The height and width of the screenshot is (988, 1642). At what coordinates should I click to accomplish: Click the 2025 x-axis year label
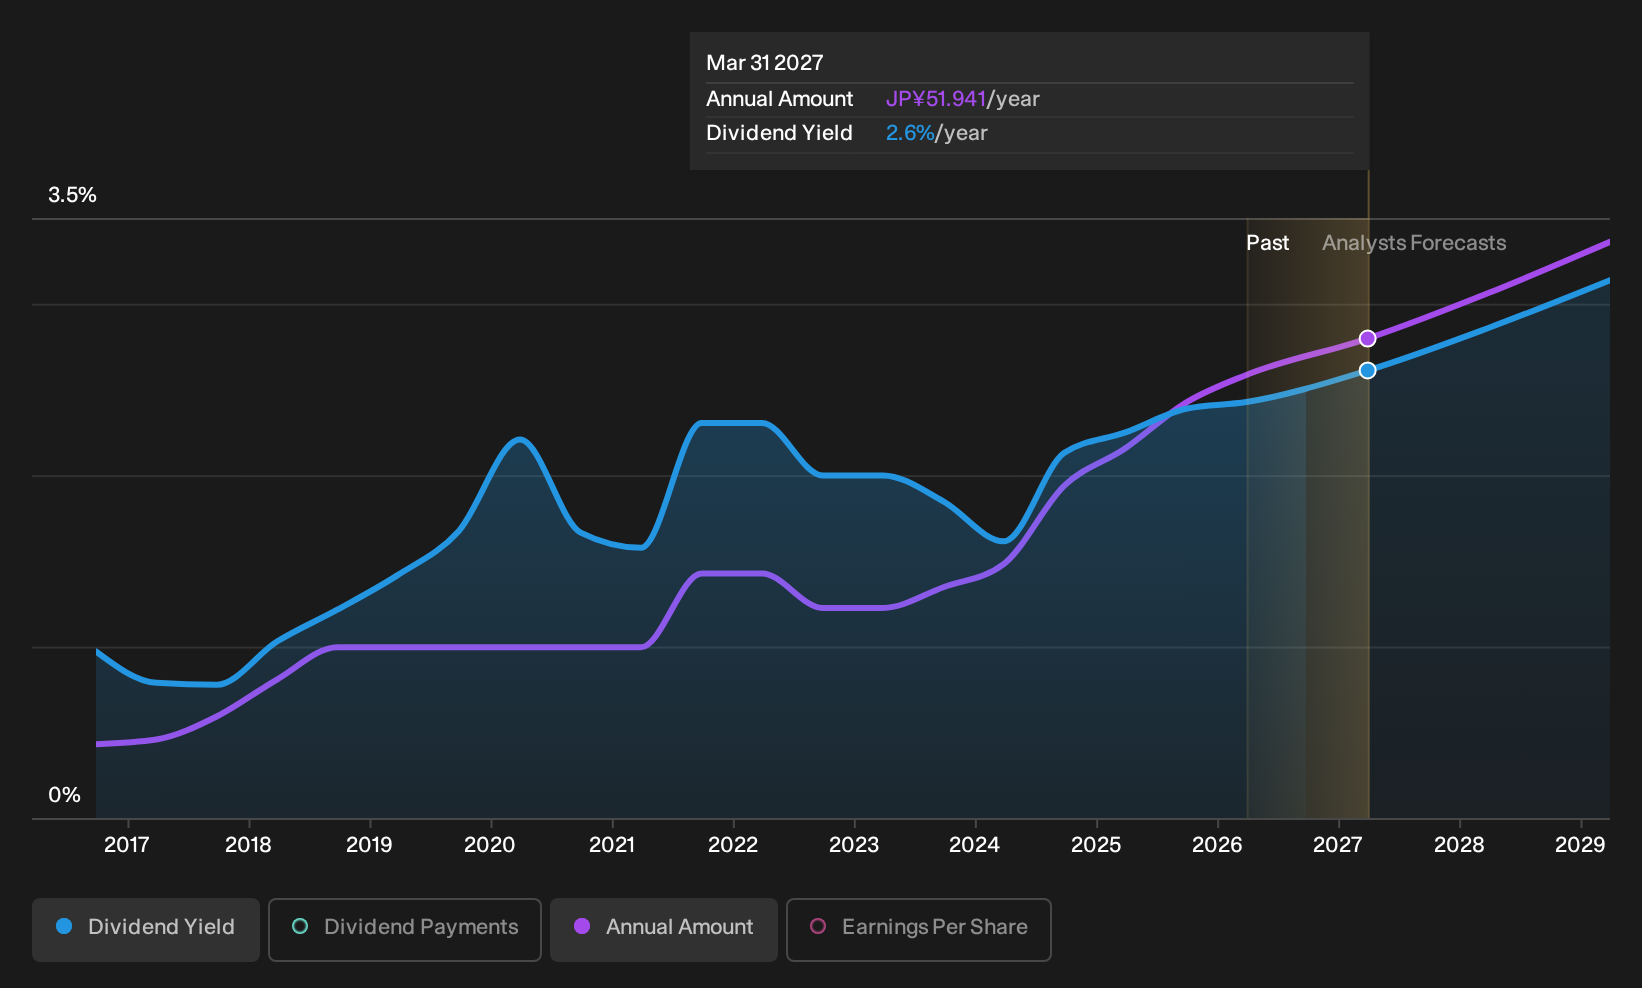point(1096,845)
